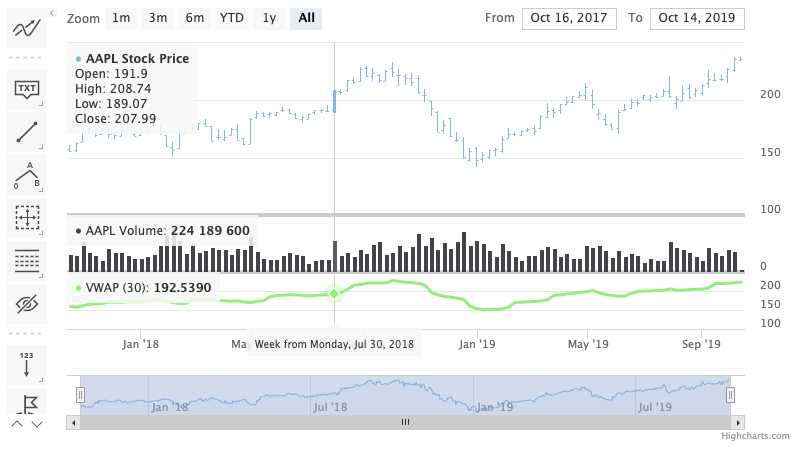Image resolution: width=800 pixels, height=452 pixels.
Task: Click the green VWAP diamond marker
Action: point(334,294)
